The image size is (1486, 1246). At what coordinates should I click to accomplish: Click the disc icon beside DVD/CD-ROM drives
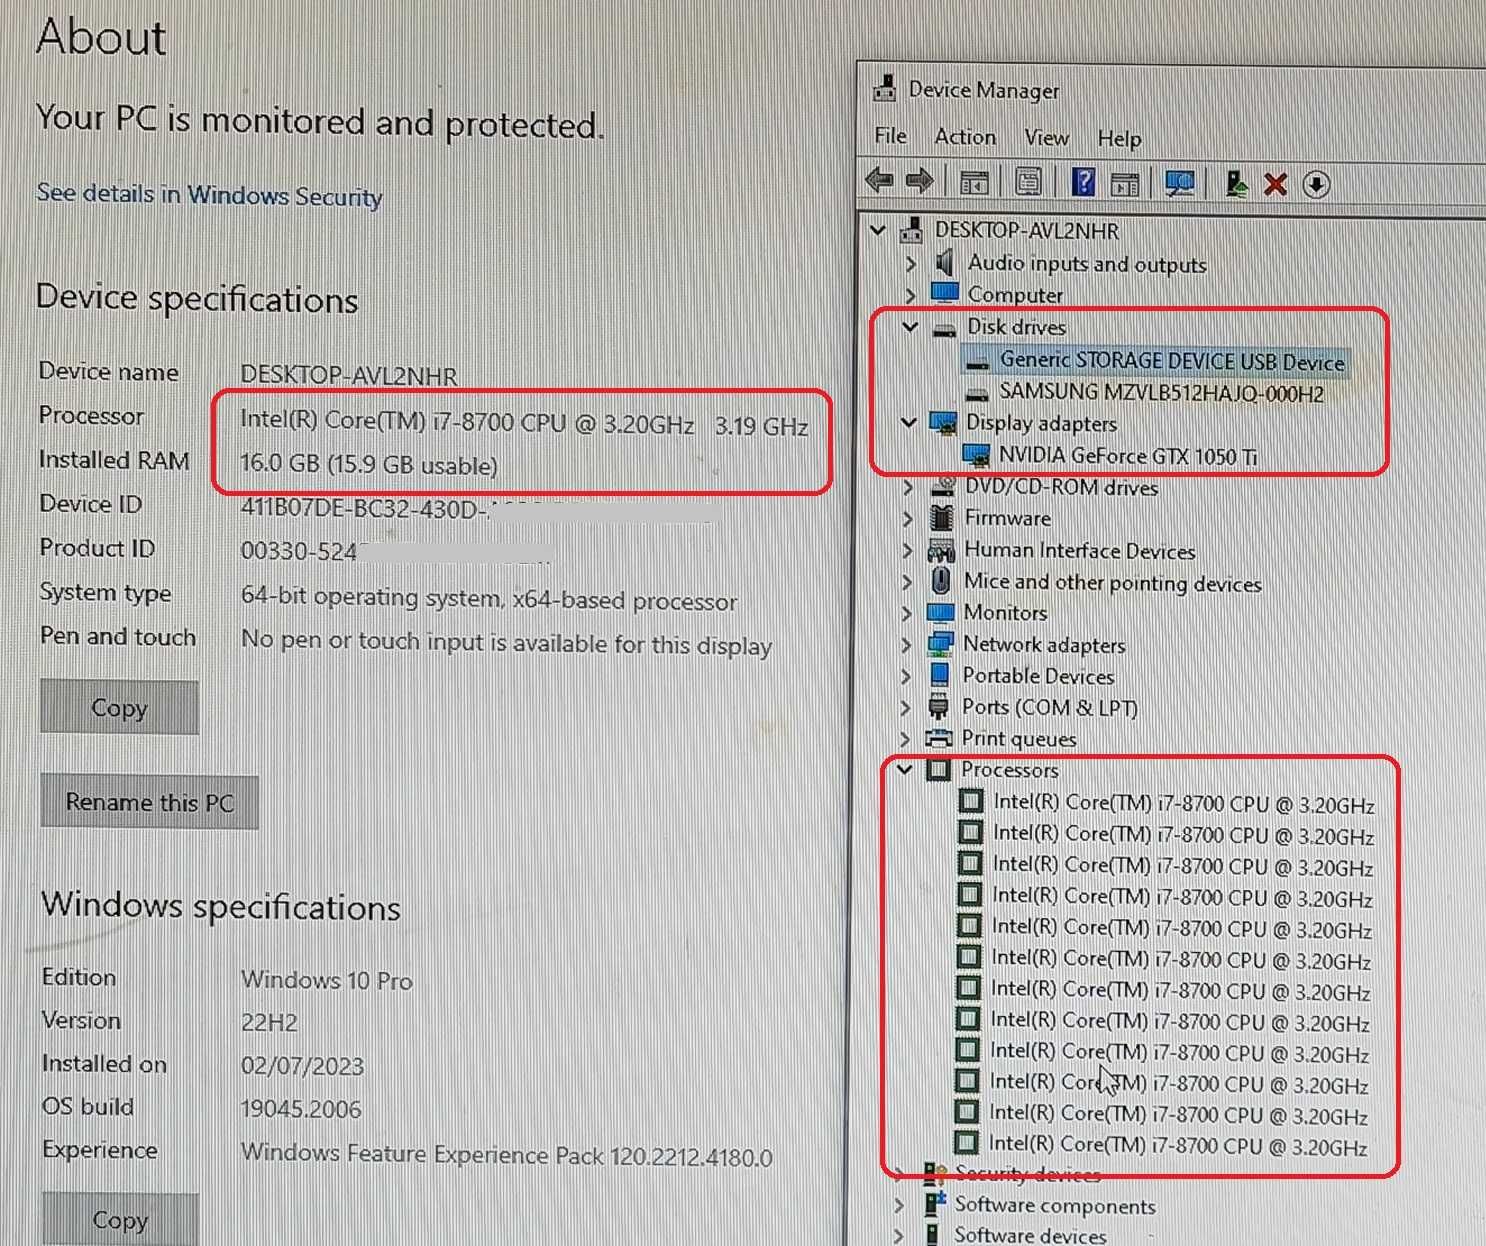(x=942, y=486)
